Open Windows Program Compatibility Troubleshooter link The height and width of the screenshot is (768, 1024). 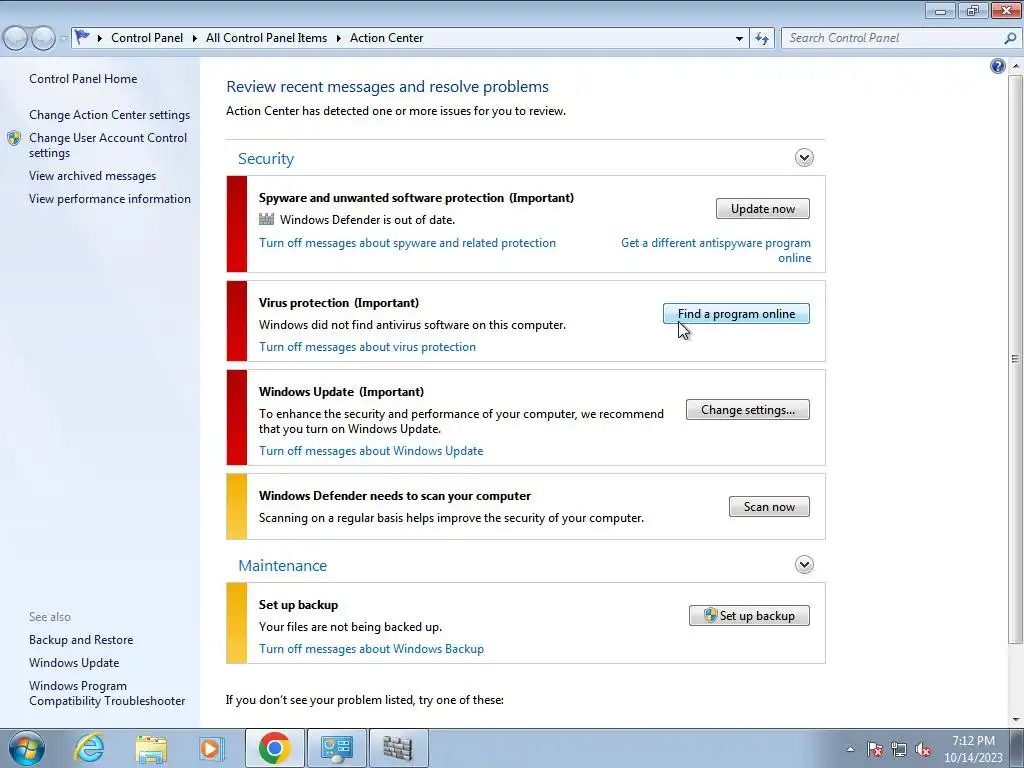[x=107, y=693]
